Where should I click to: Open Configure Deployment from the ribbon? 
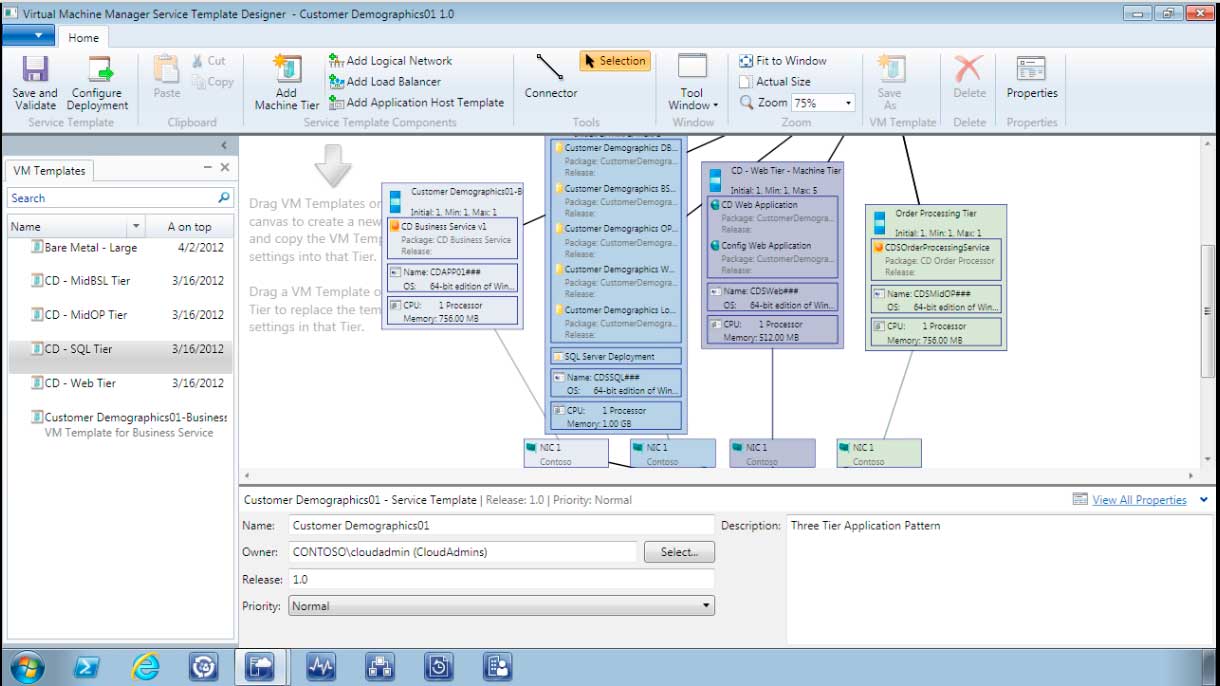pyautogui.click(x=98, y=82)
